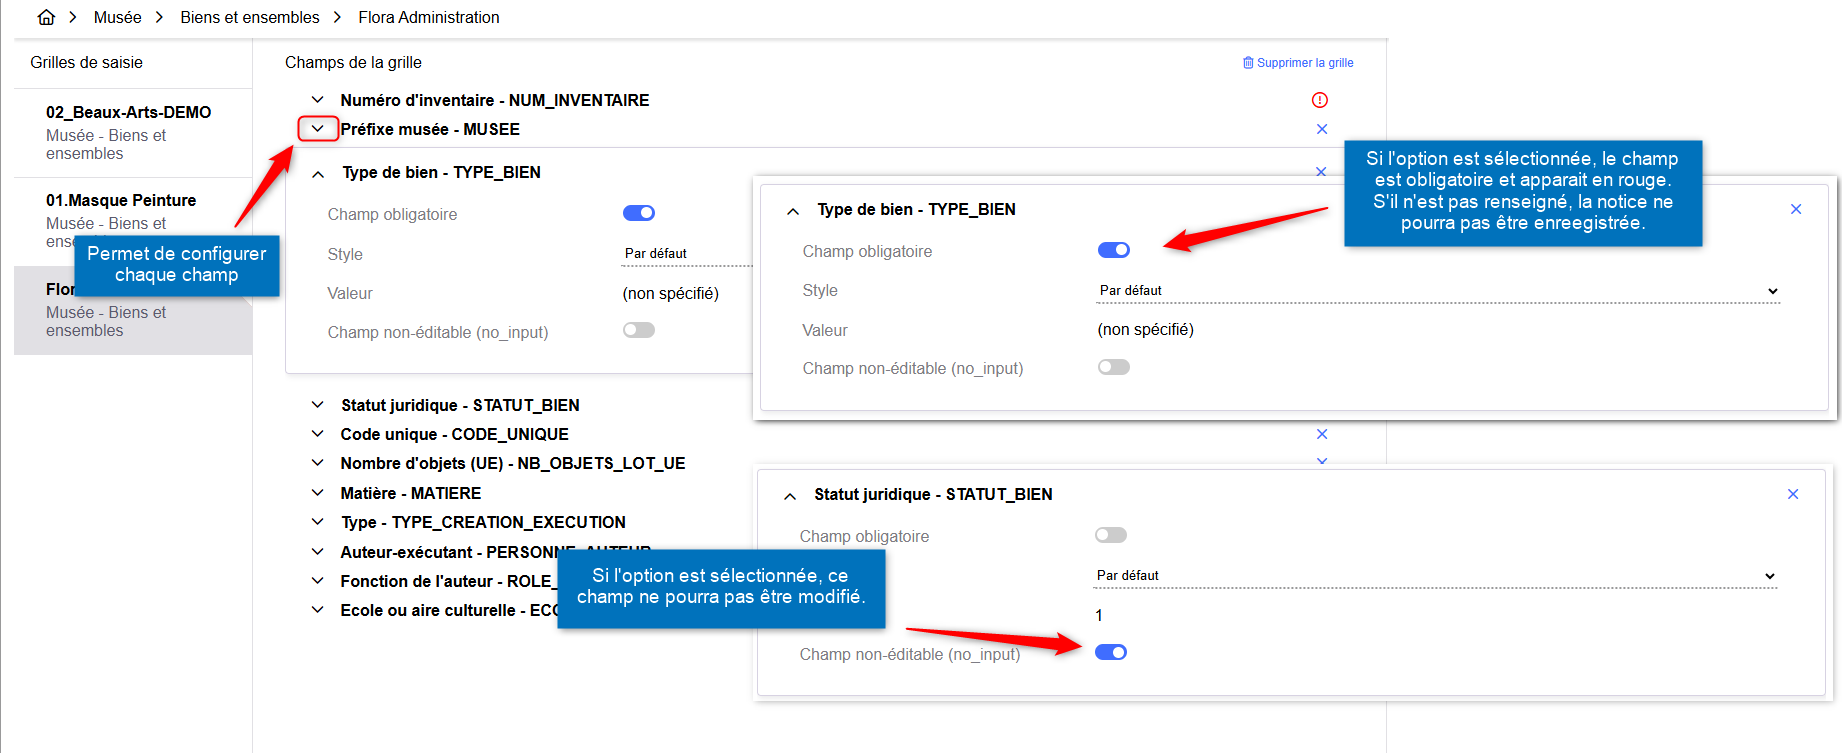Screen dimensions: 1842x753
Task: Remove the Préfixe musée field with X
Action: (x=1322, y=129)
